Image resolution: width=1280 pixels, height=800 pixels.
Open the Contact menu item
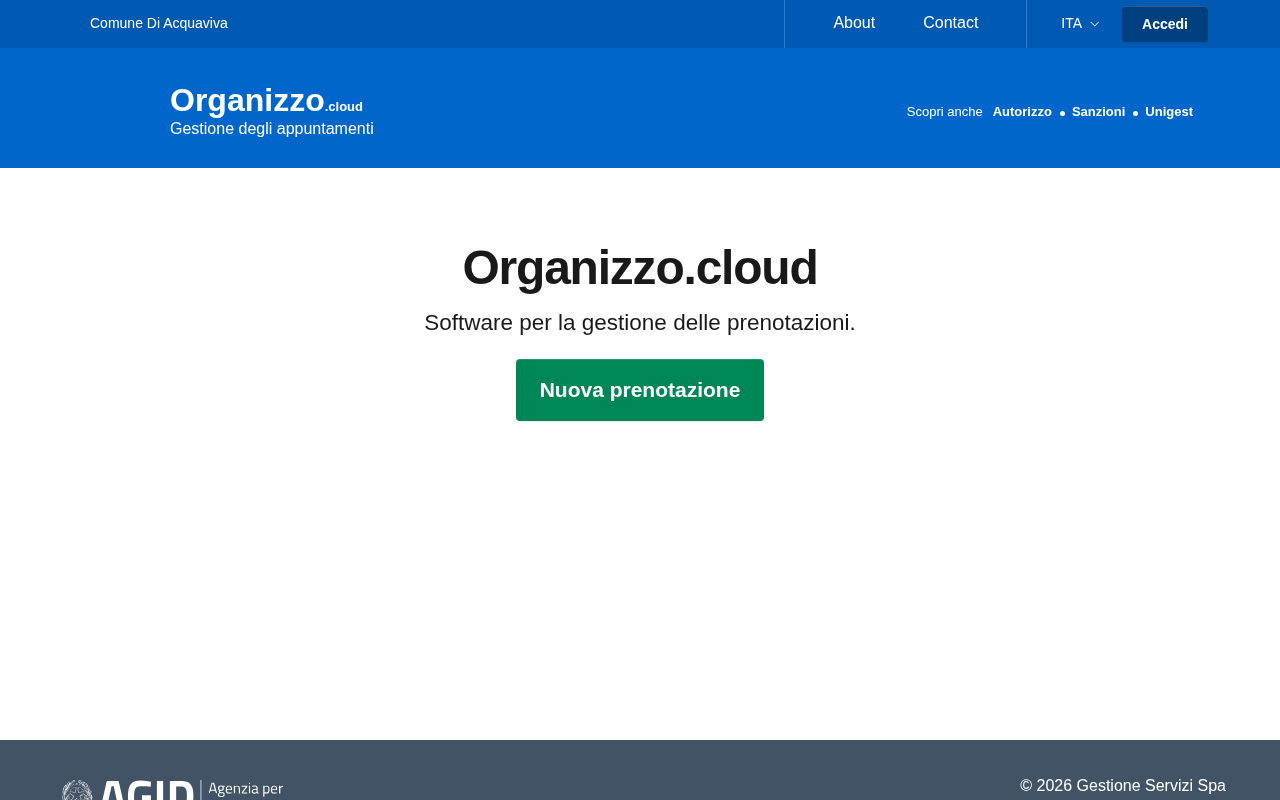[x=951, y=23]
